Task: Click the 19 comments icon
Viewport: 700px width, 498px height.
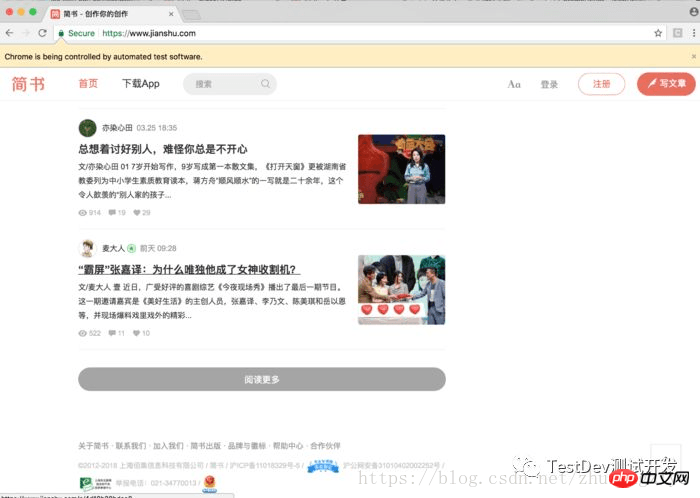Action: 112,212
